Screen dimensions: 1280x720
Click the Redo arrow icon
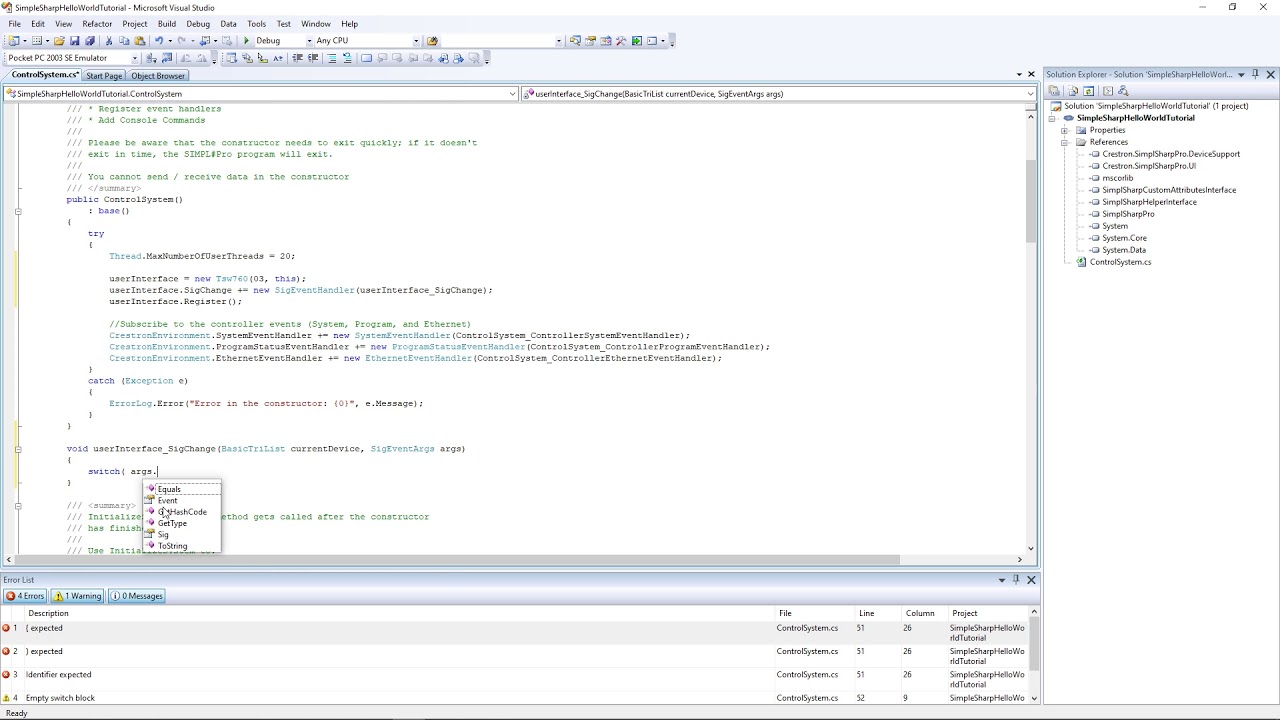pos(181,41)
